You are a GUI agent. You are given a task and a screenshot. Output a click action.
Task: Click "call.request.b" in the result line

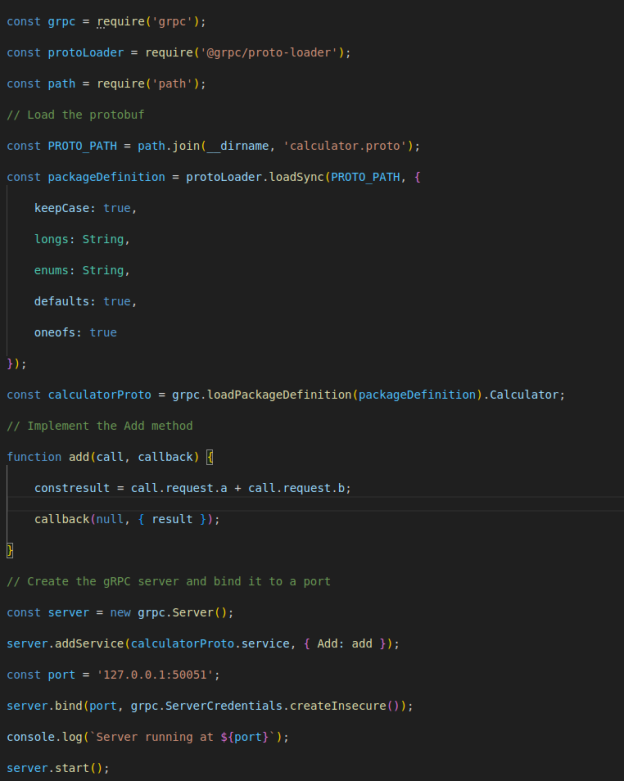[x=296, y=488]
